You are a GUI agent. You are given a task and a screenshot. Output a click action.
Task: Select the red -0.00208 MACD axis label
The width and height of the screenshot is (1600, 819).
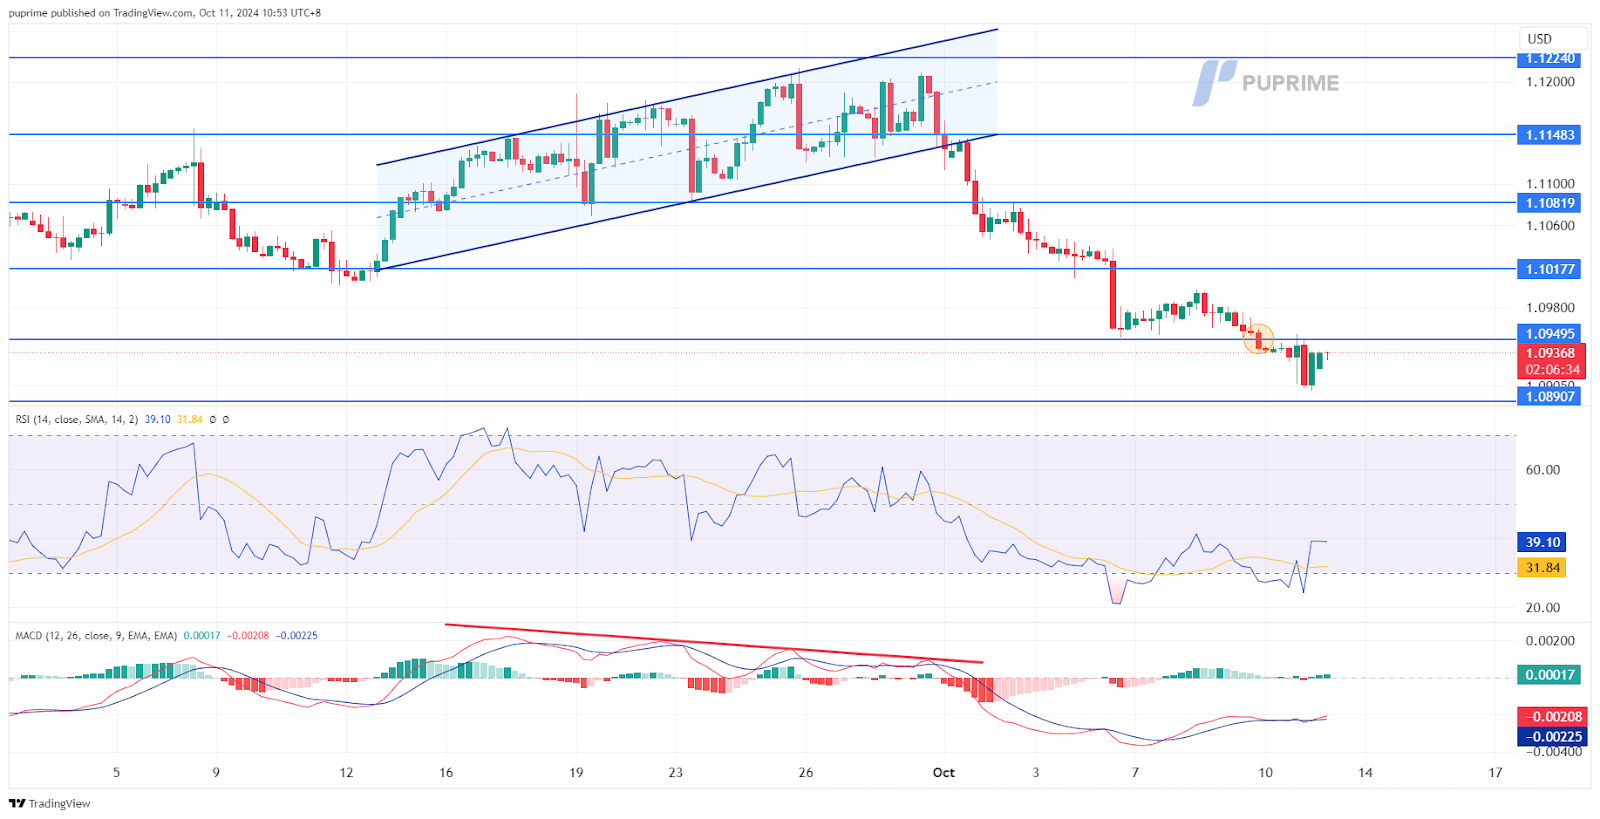click(x=1552, y=717)
